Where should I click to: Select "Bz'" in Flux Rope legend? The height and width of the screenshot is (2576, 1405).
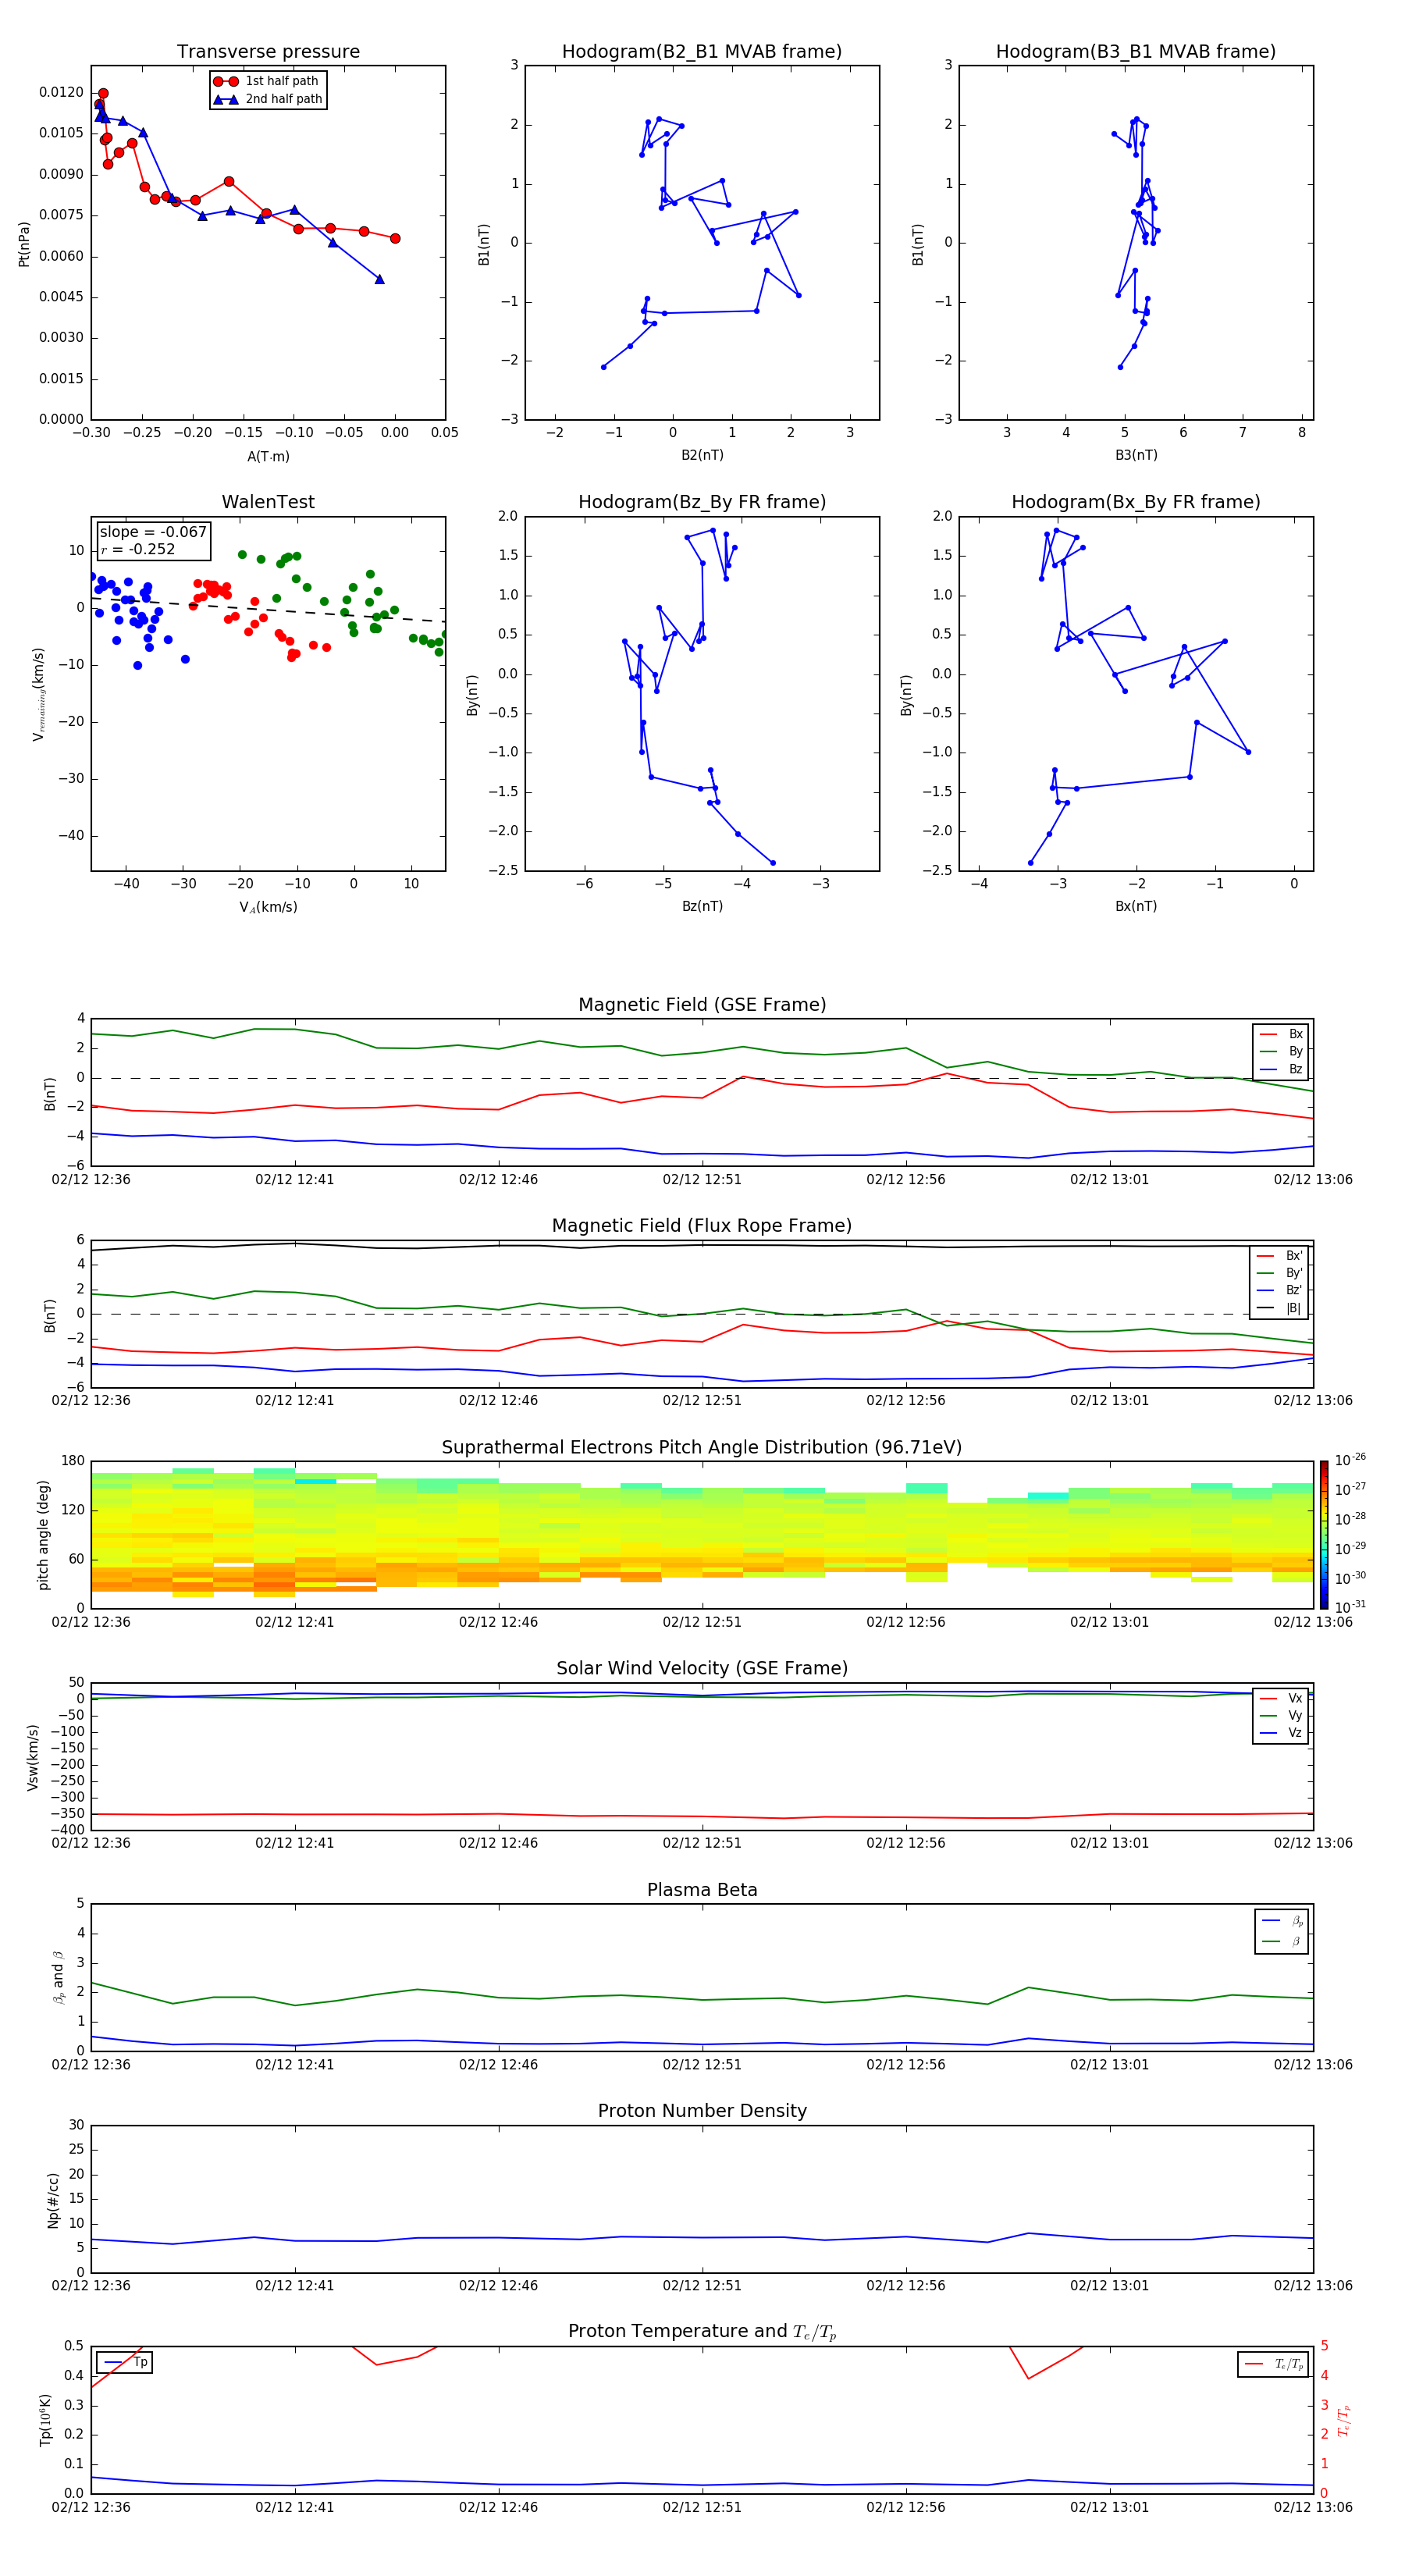1280,1290
